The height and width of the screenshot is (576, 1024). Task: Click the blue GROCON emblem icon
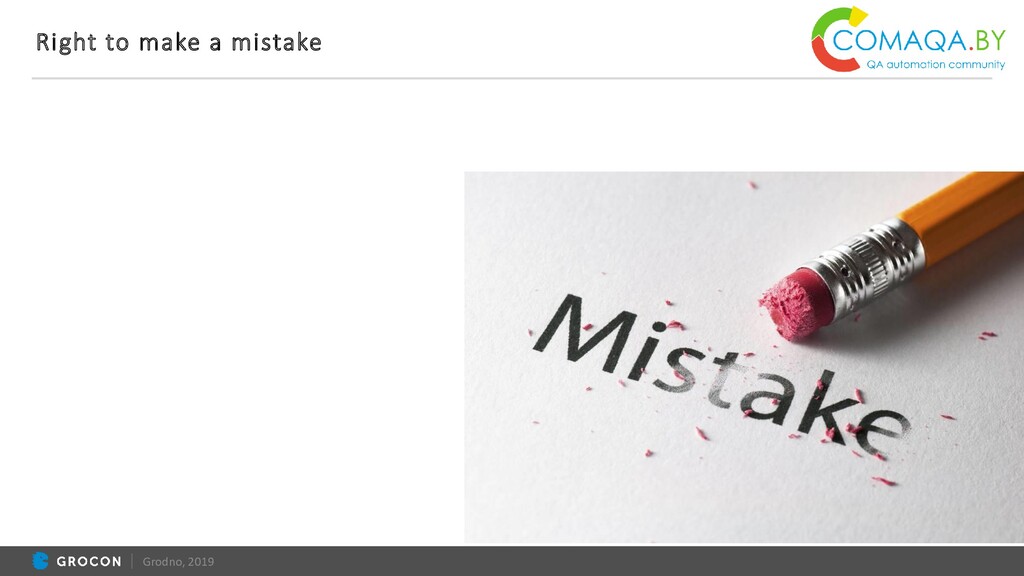(40, 561)
